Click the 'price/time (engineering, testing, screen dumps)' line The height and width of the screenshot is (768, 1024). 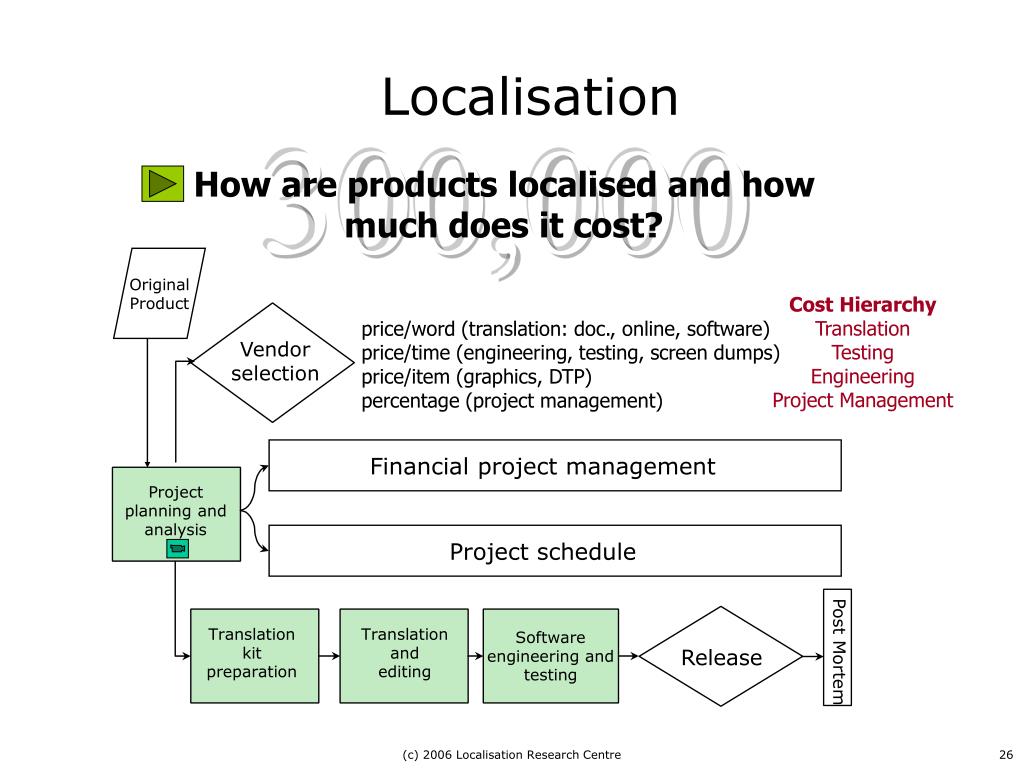(x=571, y=353)
